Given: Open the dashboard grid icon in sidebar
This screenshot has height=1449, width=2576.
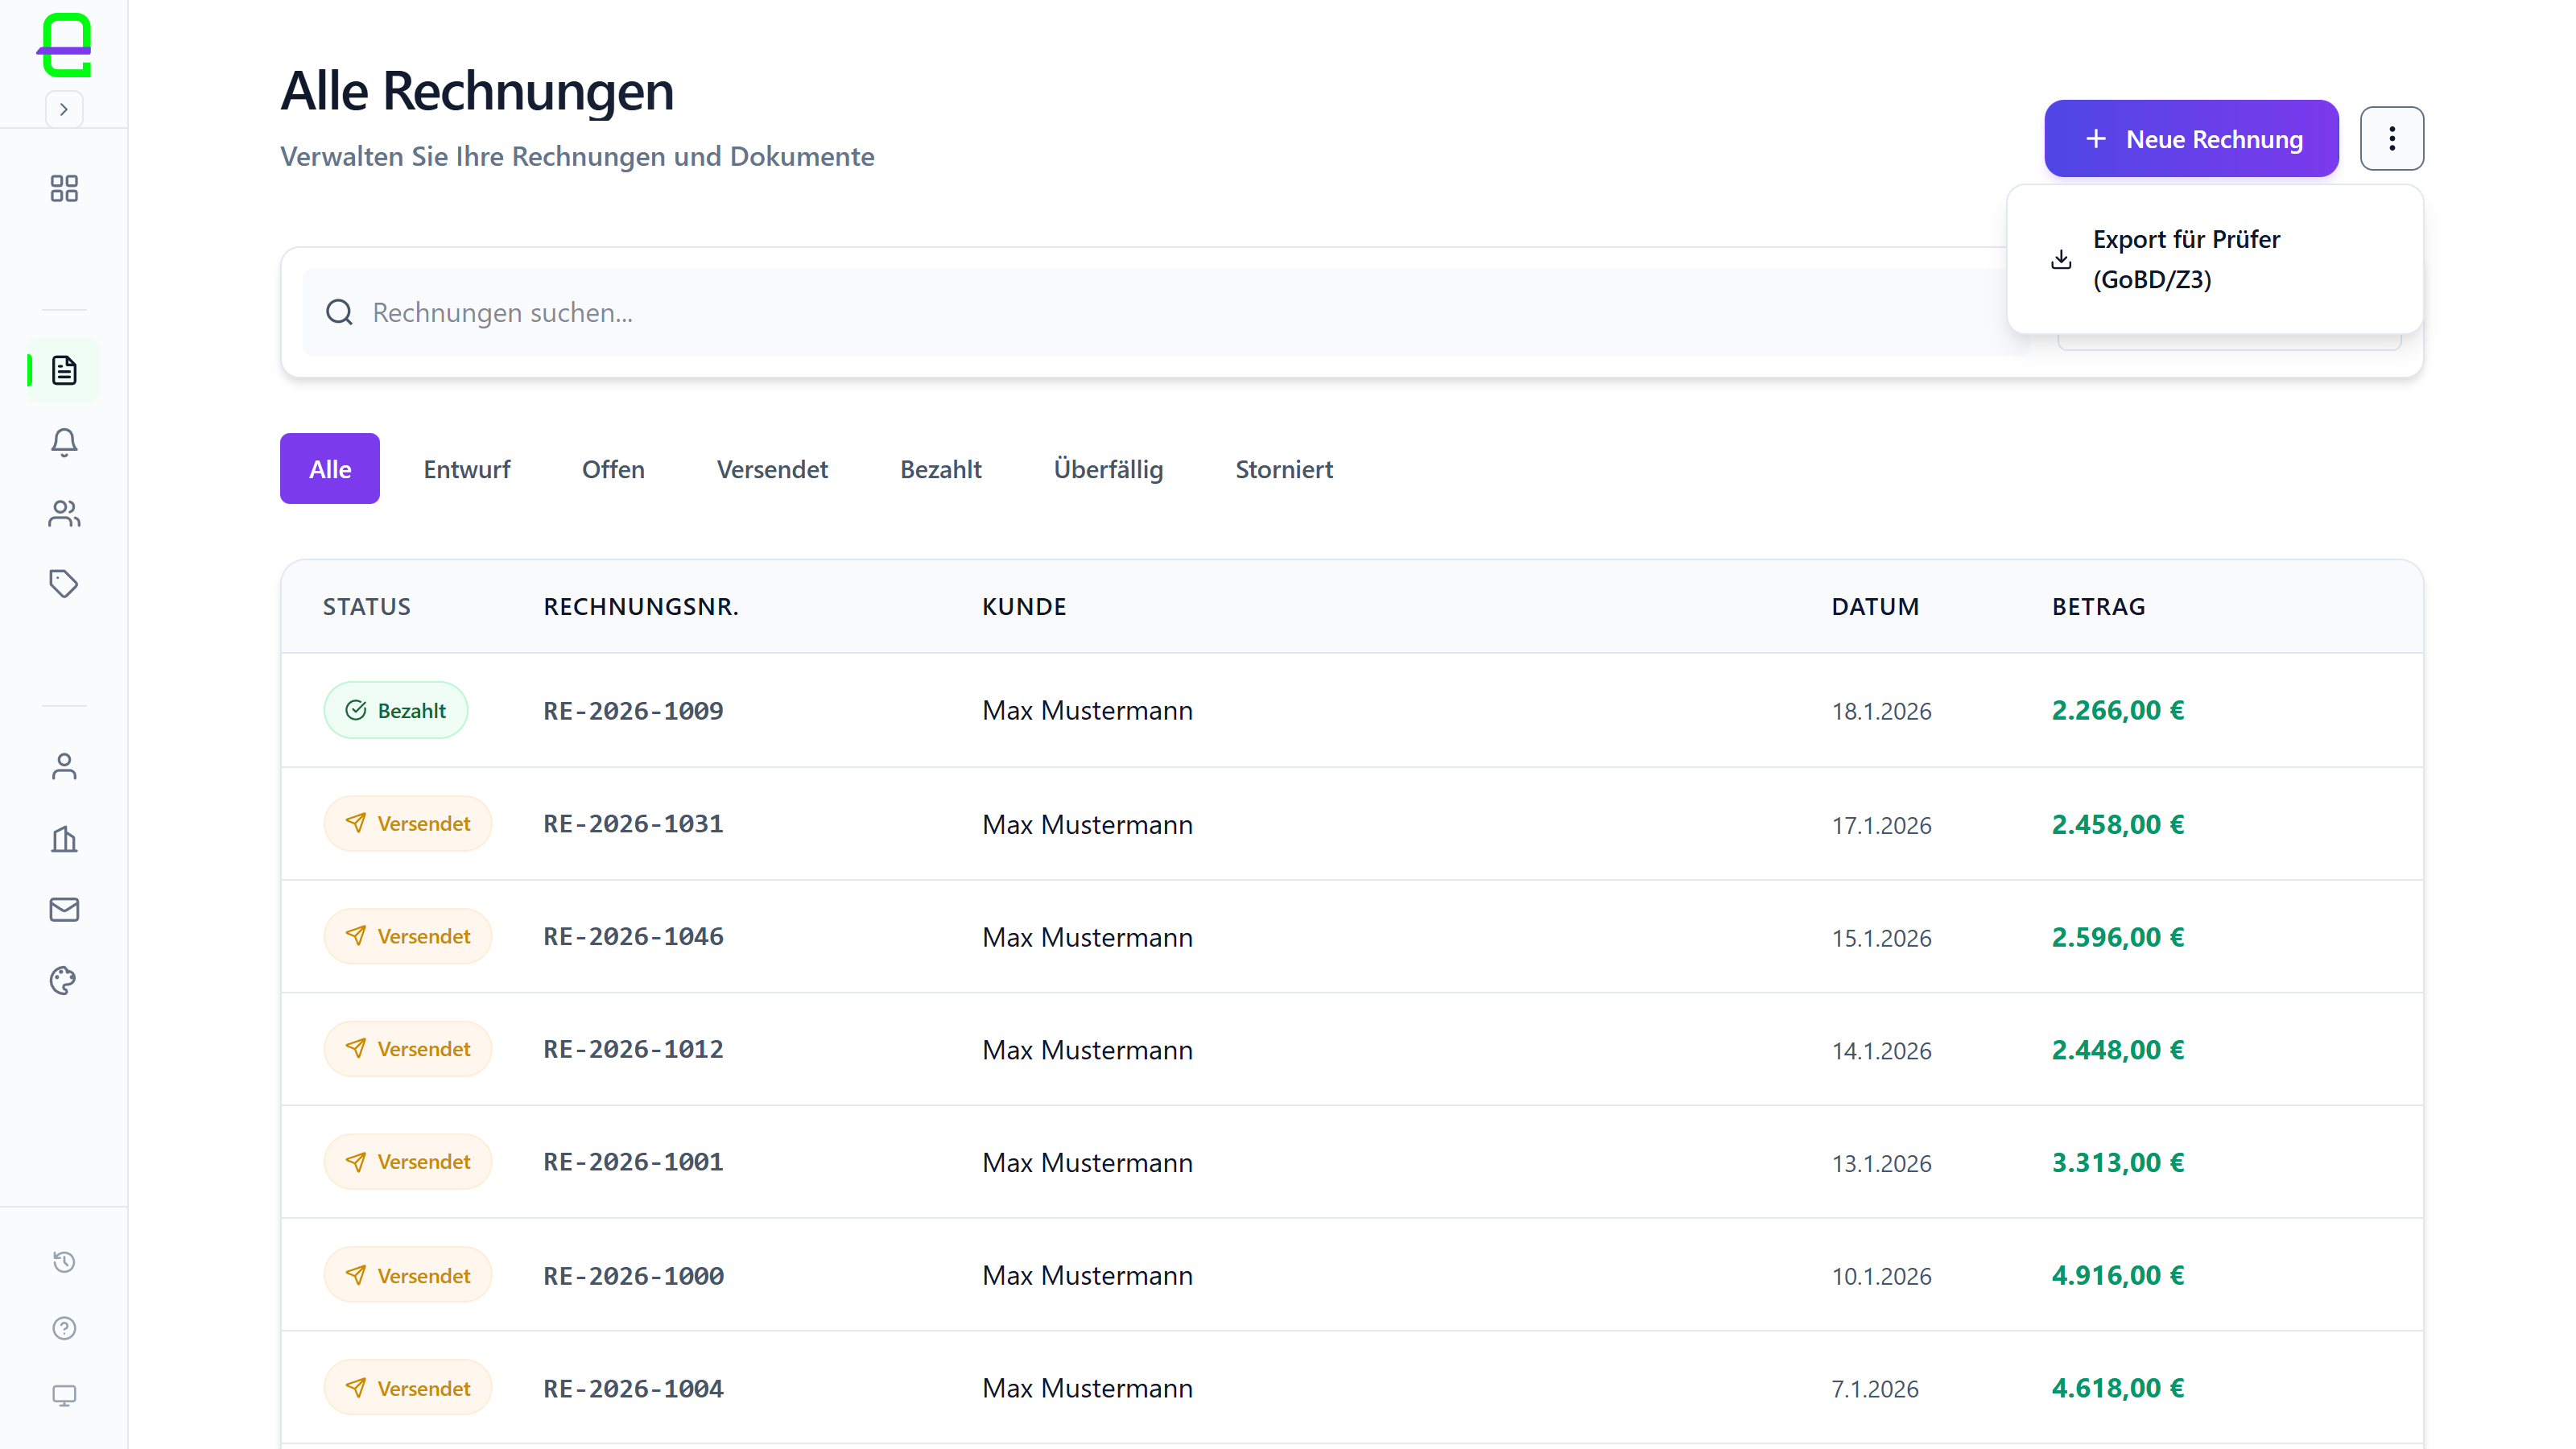Looking at the screenshot, I should [64, 188].
